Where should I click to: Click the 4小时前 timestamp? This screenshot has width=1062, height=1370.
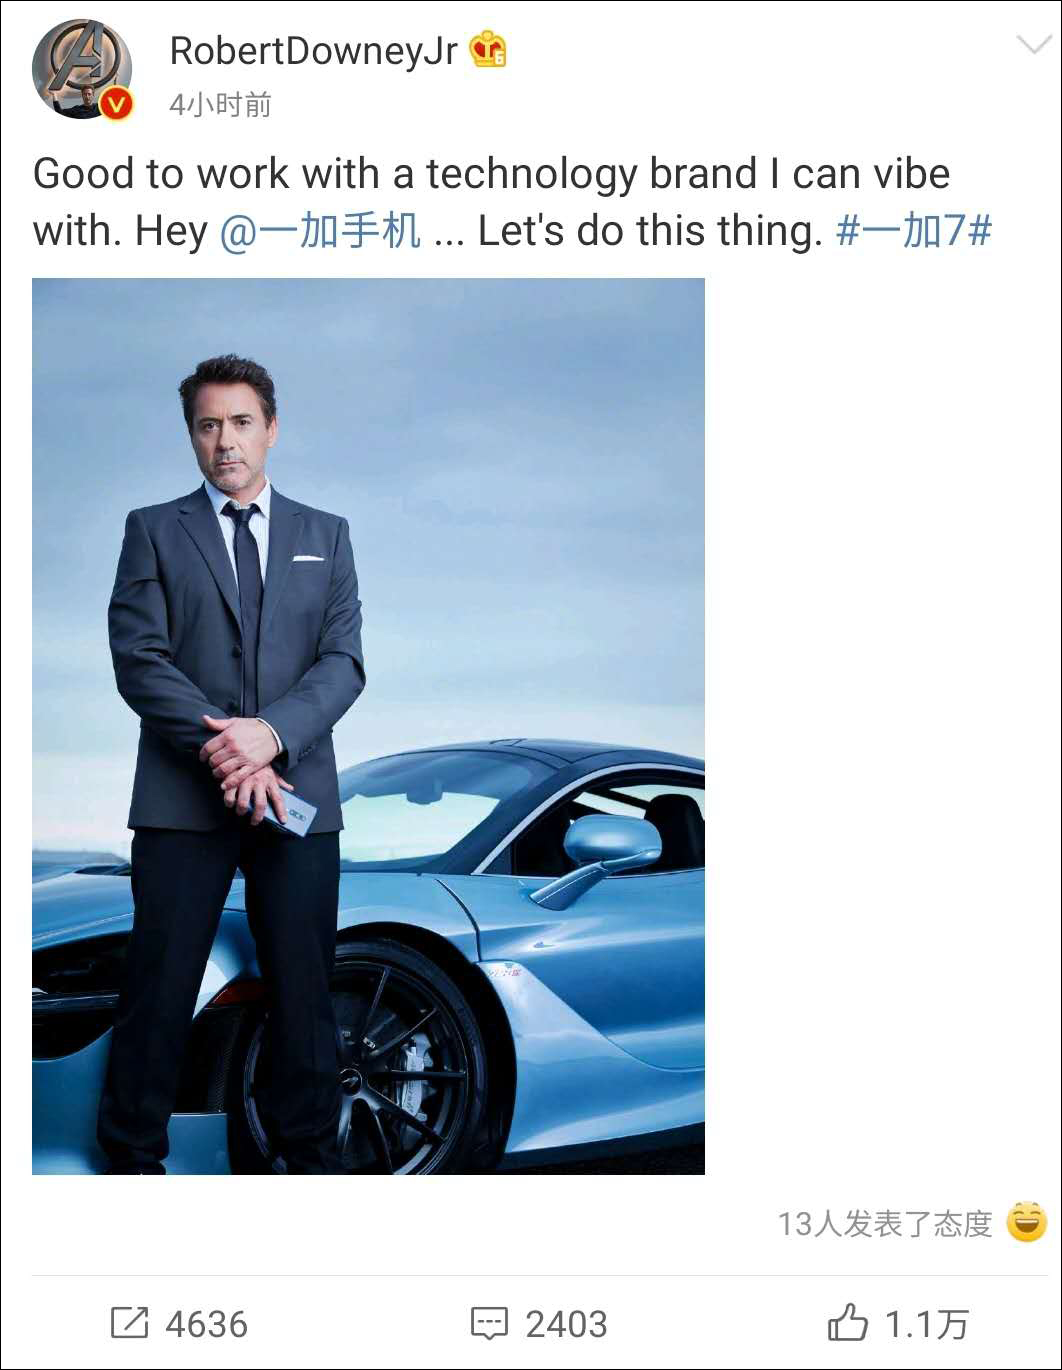220,104
